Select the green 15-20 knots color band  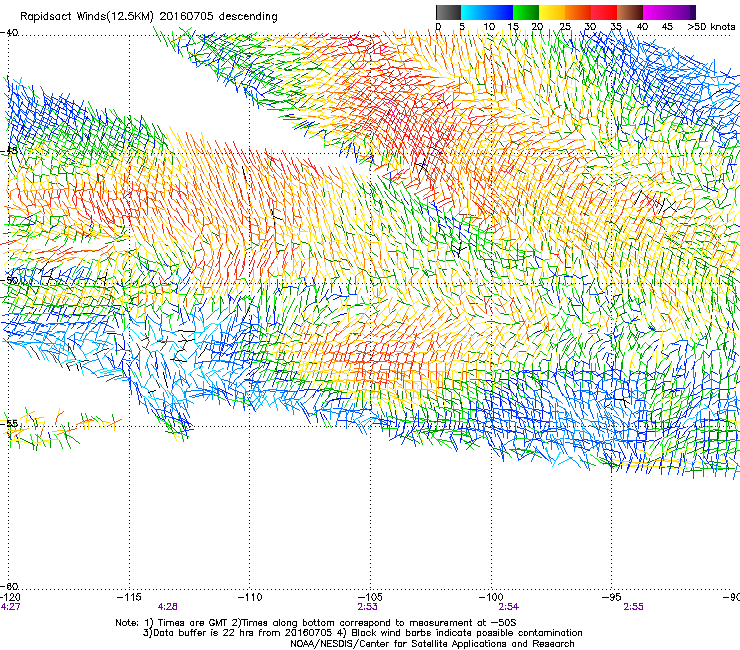tap(526, 12)
